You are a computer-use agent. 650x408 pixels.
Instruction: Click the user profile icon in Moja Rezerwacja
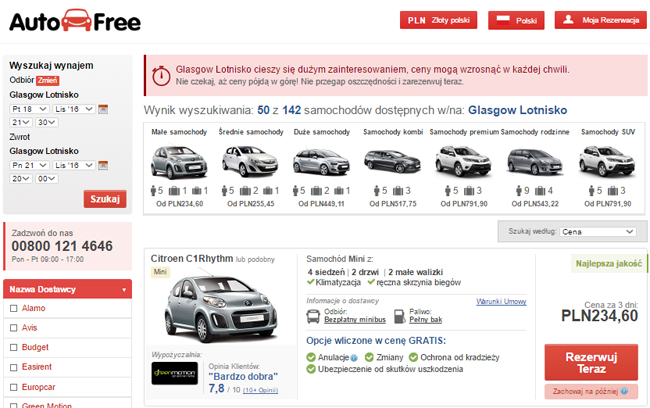tap(568, 19)
